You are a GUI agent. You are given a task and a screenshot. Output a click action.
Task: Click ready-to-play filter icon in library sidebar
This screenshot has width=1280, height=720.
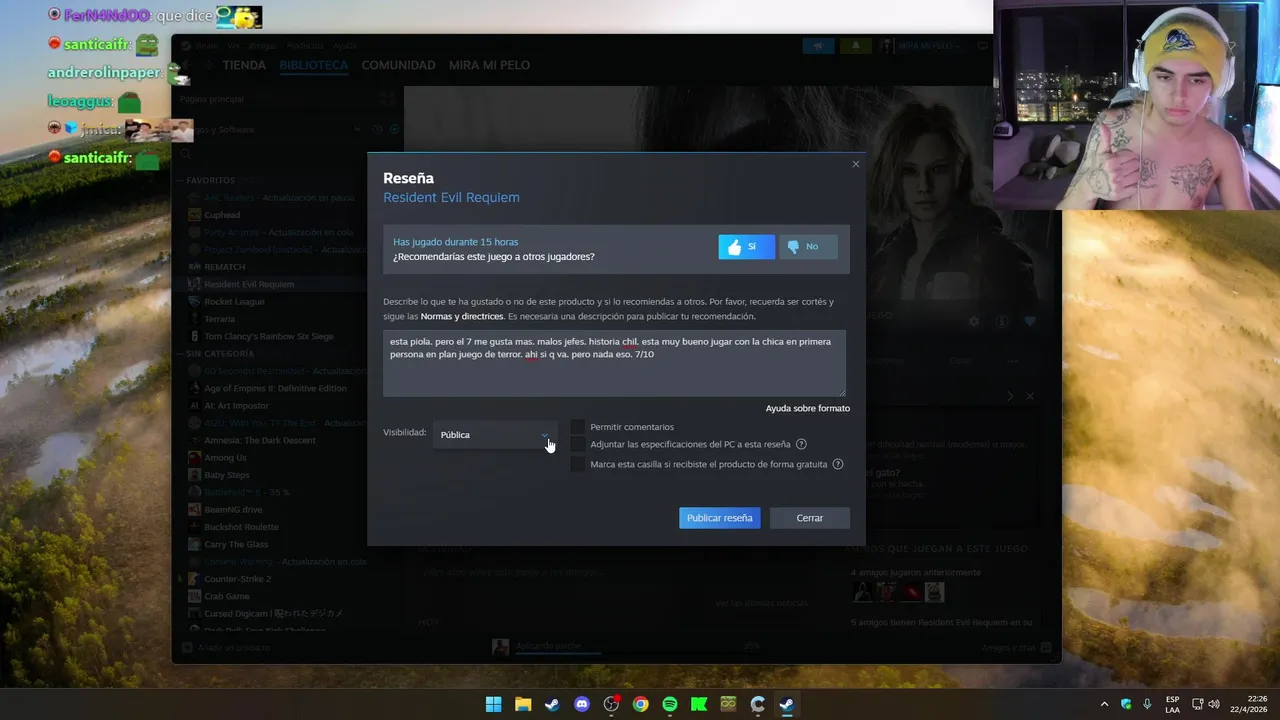pyautogui.click(x=394, y=129)
